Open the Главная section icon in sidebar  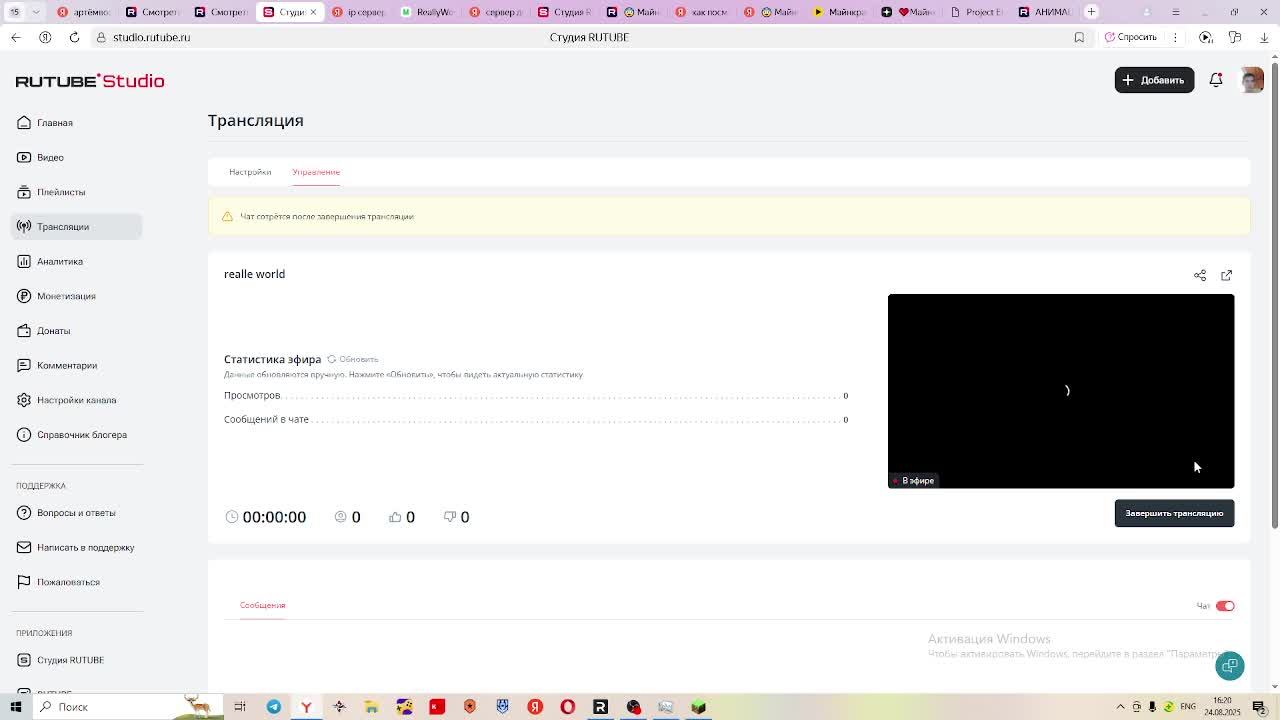pyautogui.click(x=24, y=123)
